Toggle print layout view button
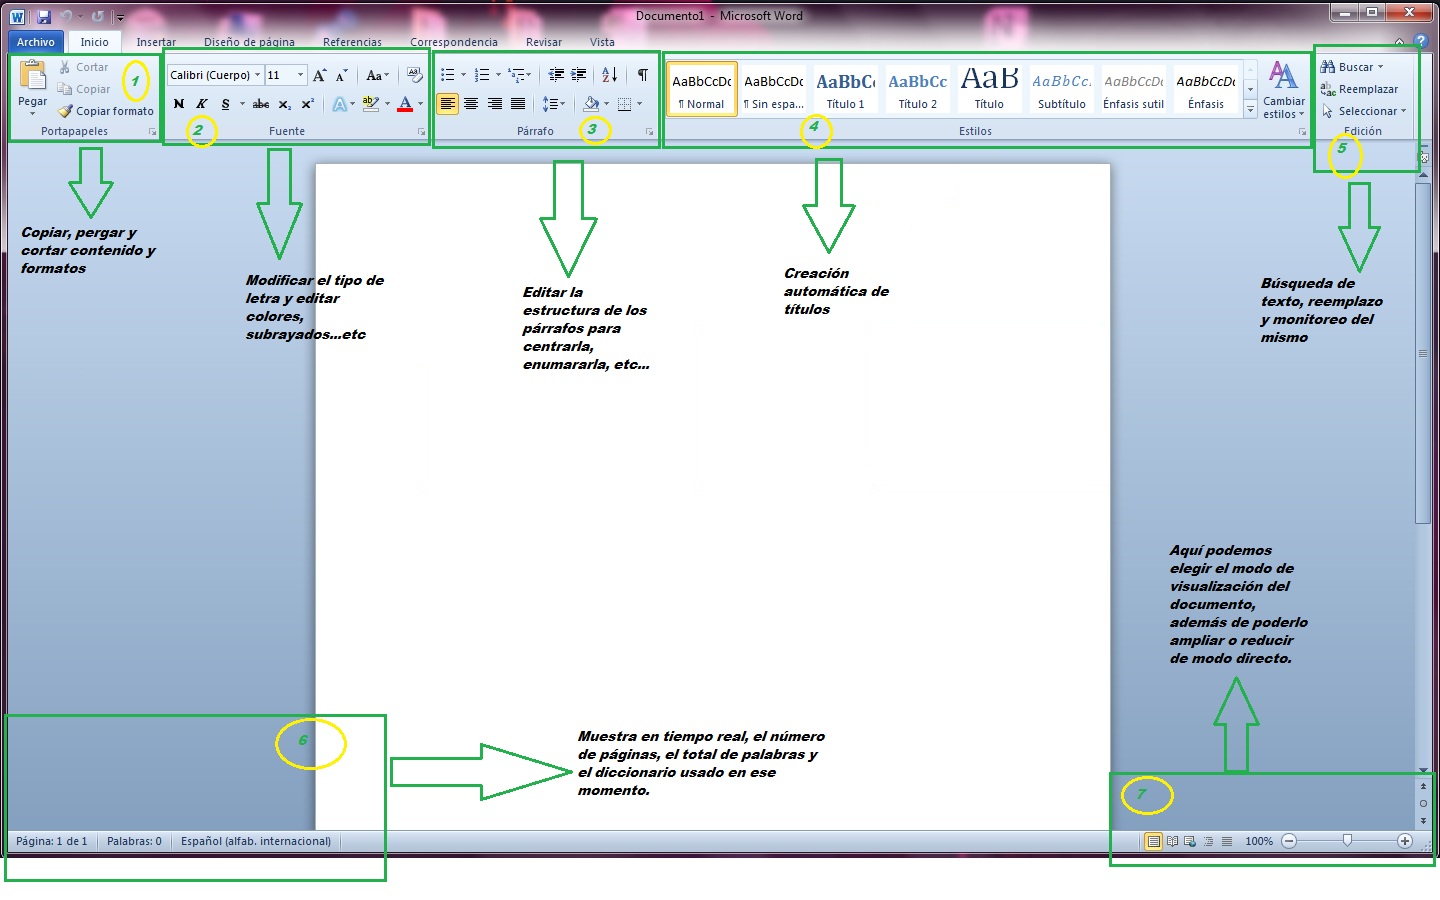 point(1153,841)
